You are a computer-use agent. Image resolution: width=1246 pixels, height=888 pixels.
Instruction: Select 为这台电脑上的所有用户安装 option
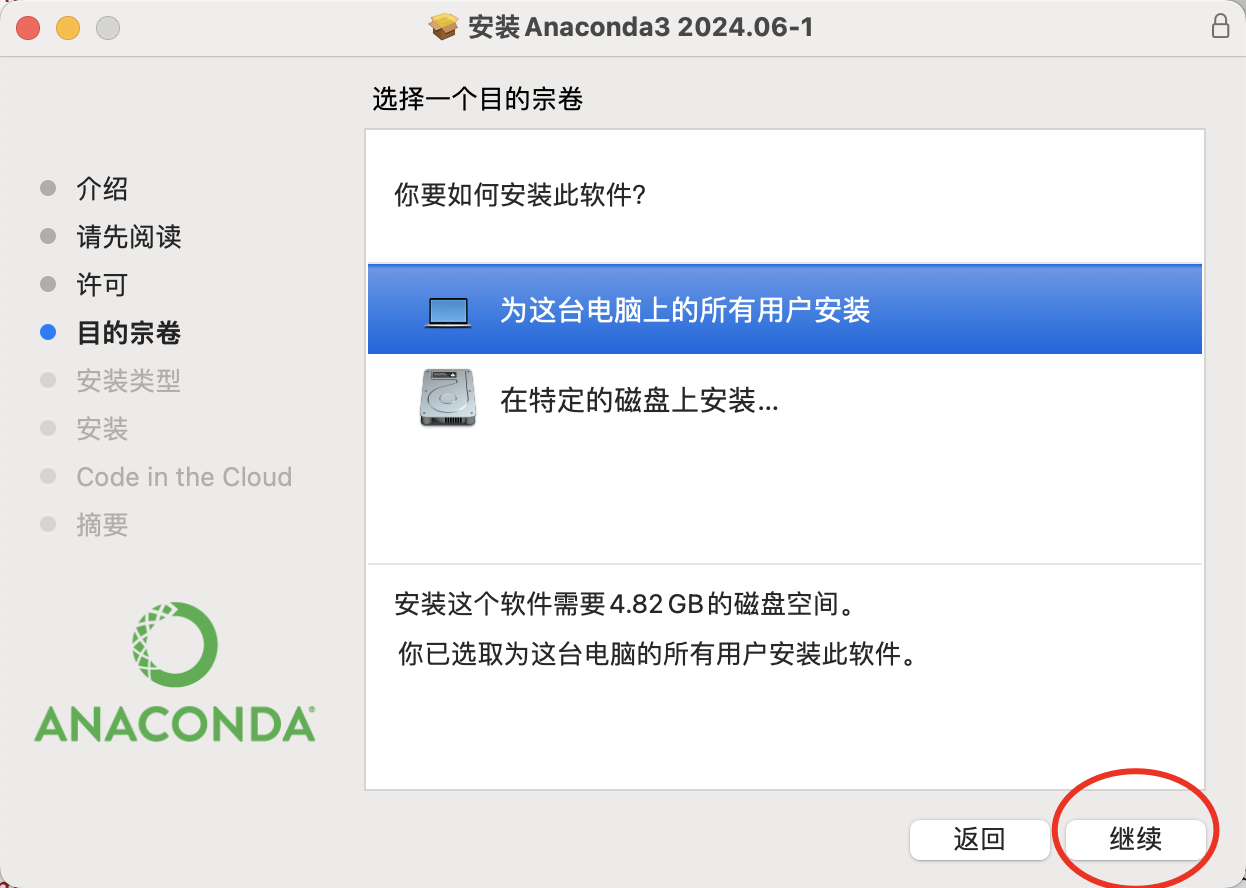point(784,309)
